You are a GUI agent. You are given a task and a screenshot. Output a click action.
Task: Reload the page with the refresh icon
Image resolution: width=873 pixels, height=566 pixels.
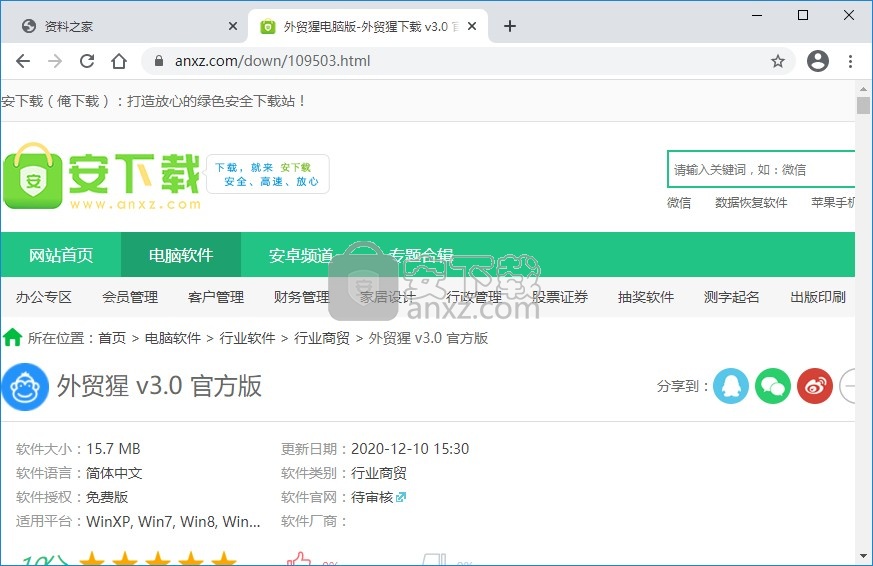tap(87, 61)
